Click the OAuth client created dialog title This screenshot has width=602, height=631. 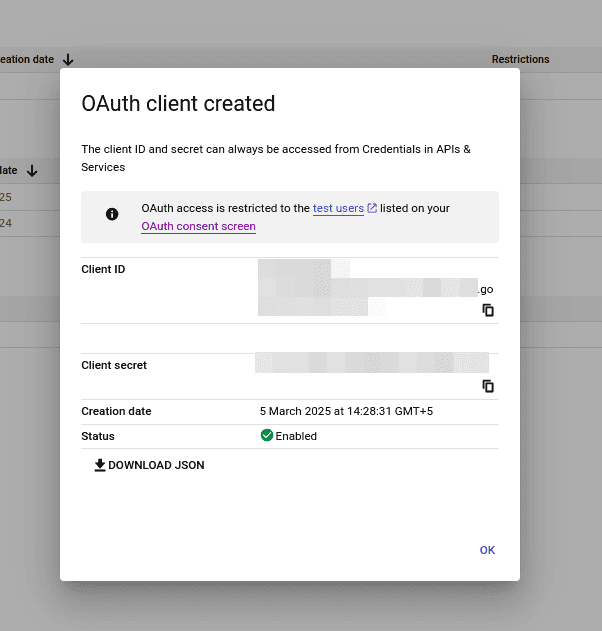pos(178,104)
